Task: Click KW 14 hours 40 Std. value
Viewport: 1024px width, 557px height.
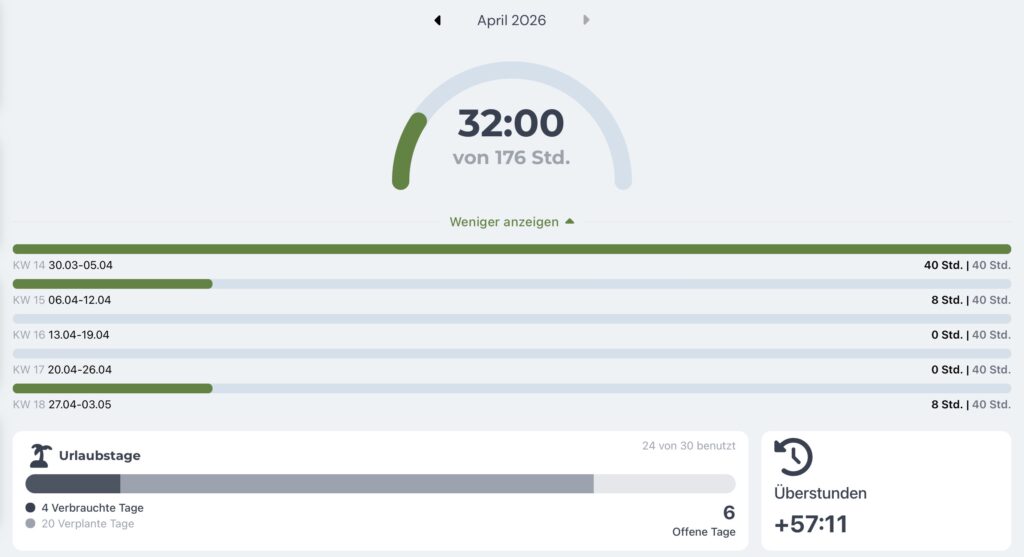Action: pyautogui.click(x=942, y=266)
